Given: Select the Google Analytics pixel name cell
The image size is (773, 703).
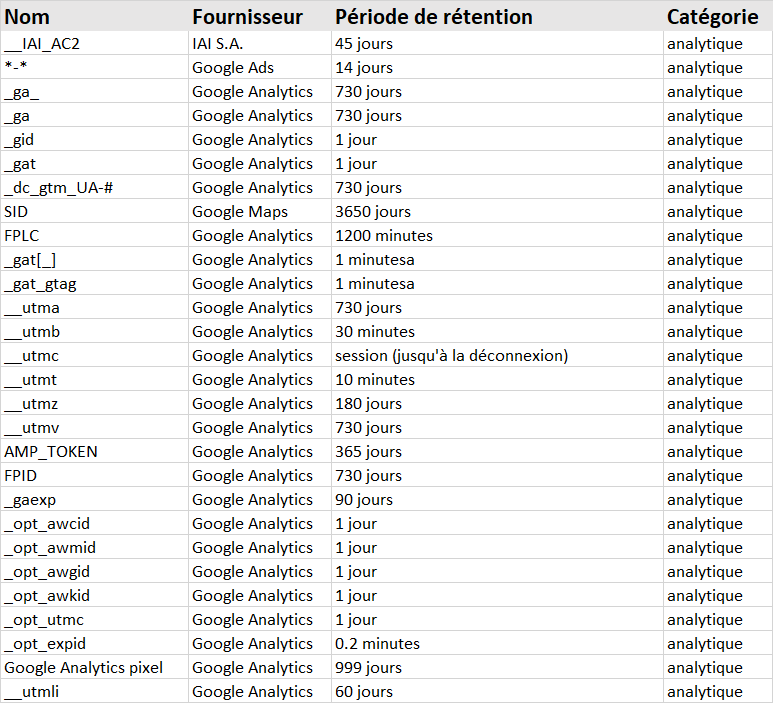Looking at the screenshot, I should [83, 668].
